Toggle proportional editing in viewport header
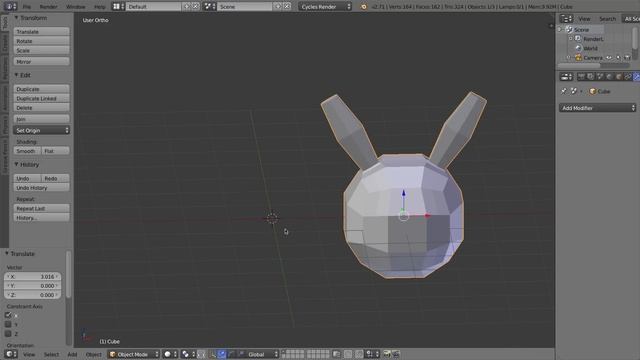The height and width of the screenshot is (360, 640). point(348,354)
